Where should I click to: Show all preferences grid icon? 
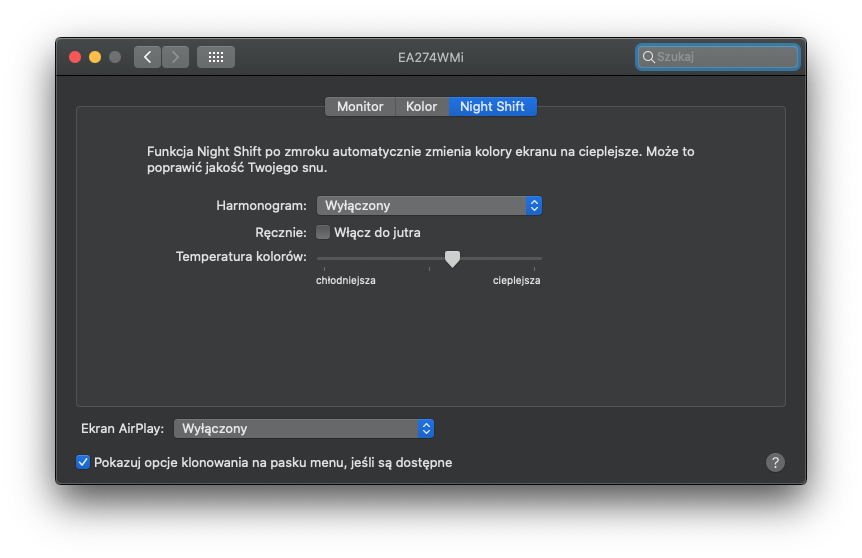pos(216,57)
